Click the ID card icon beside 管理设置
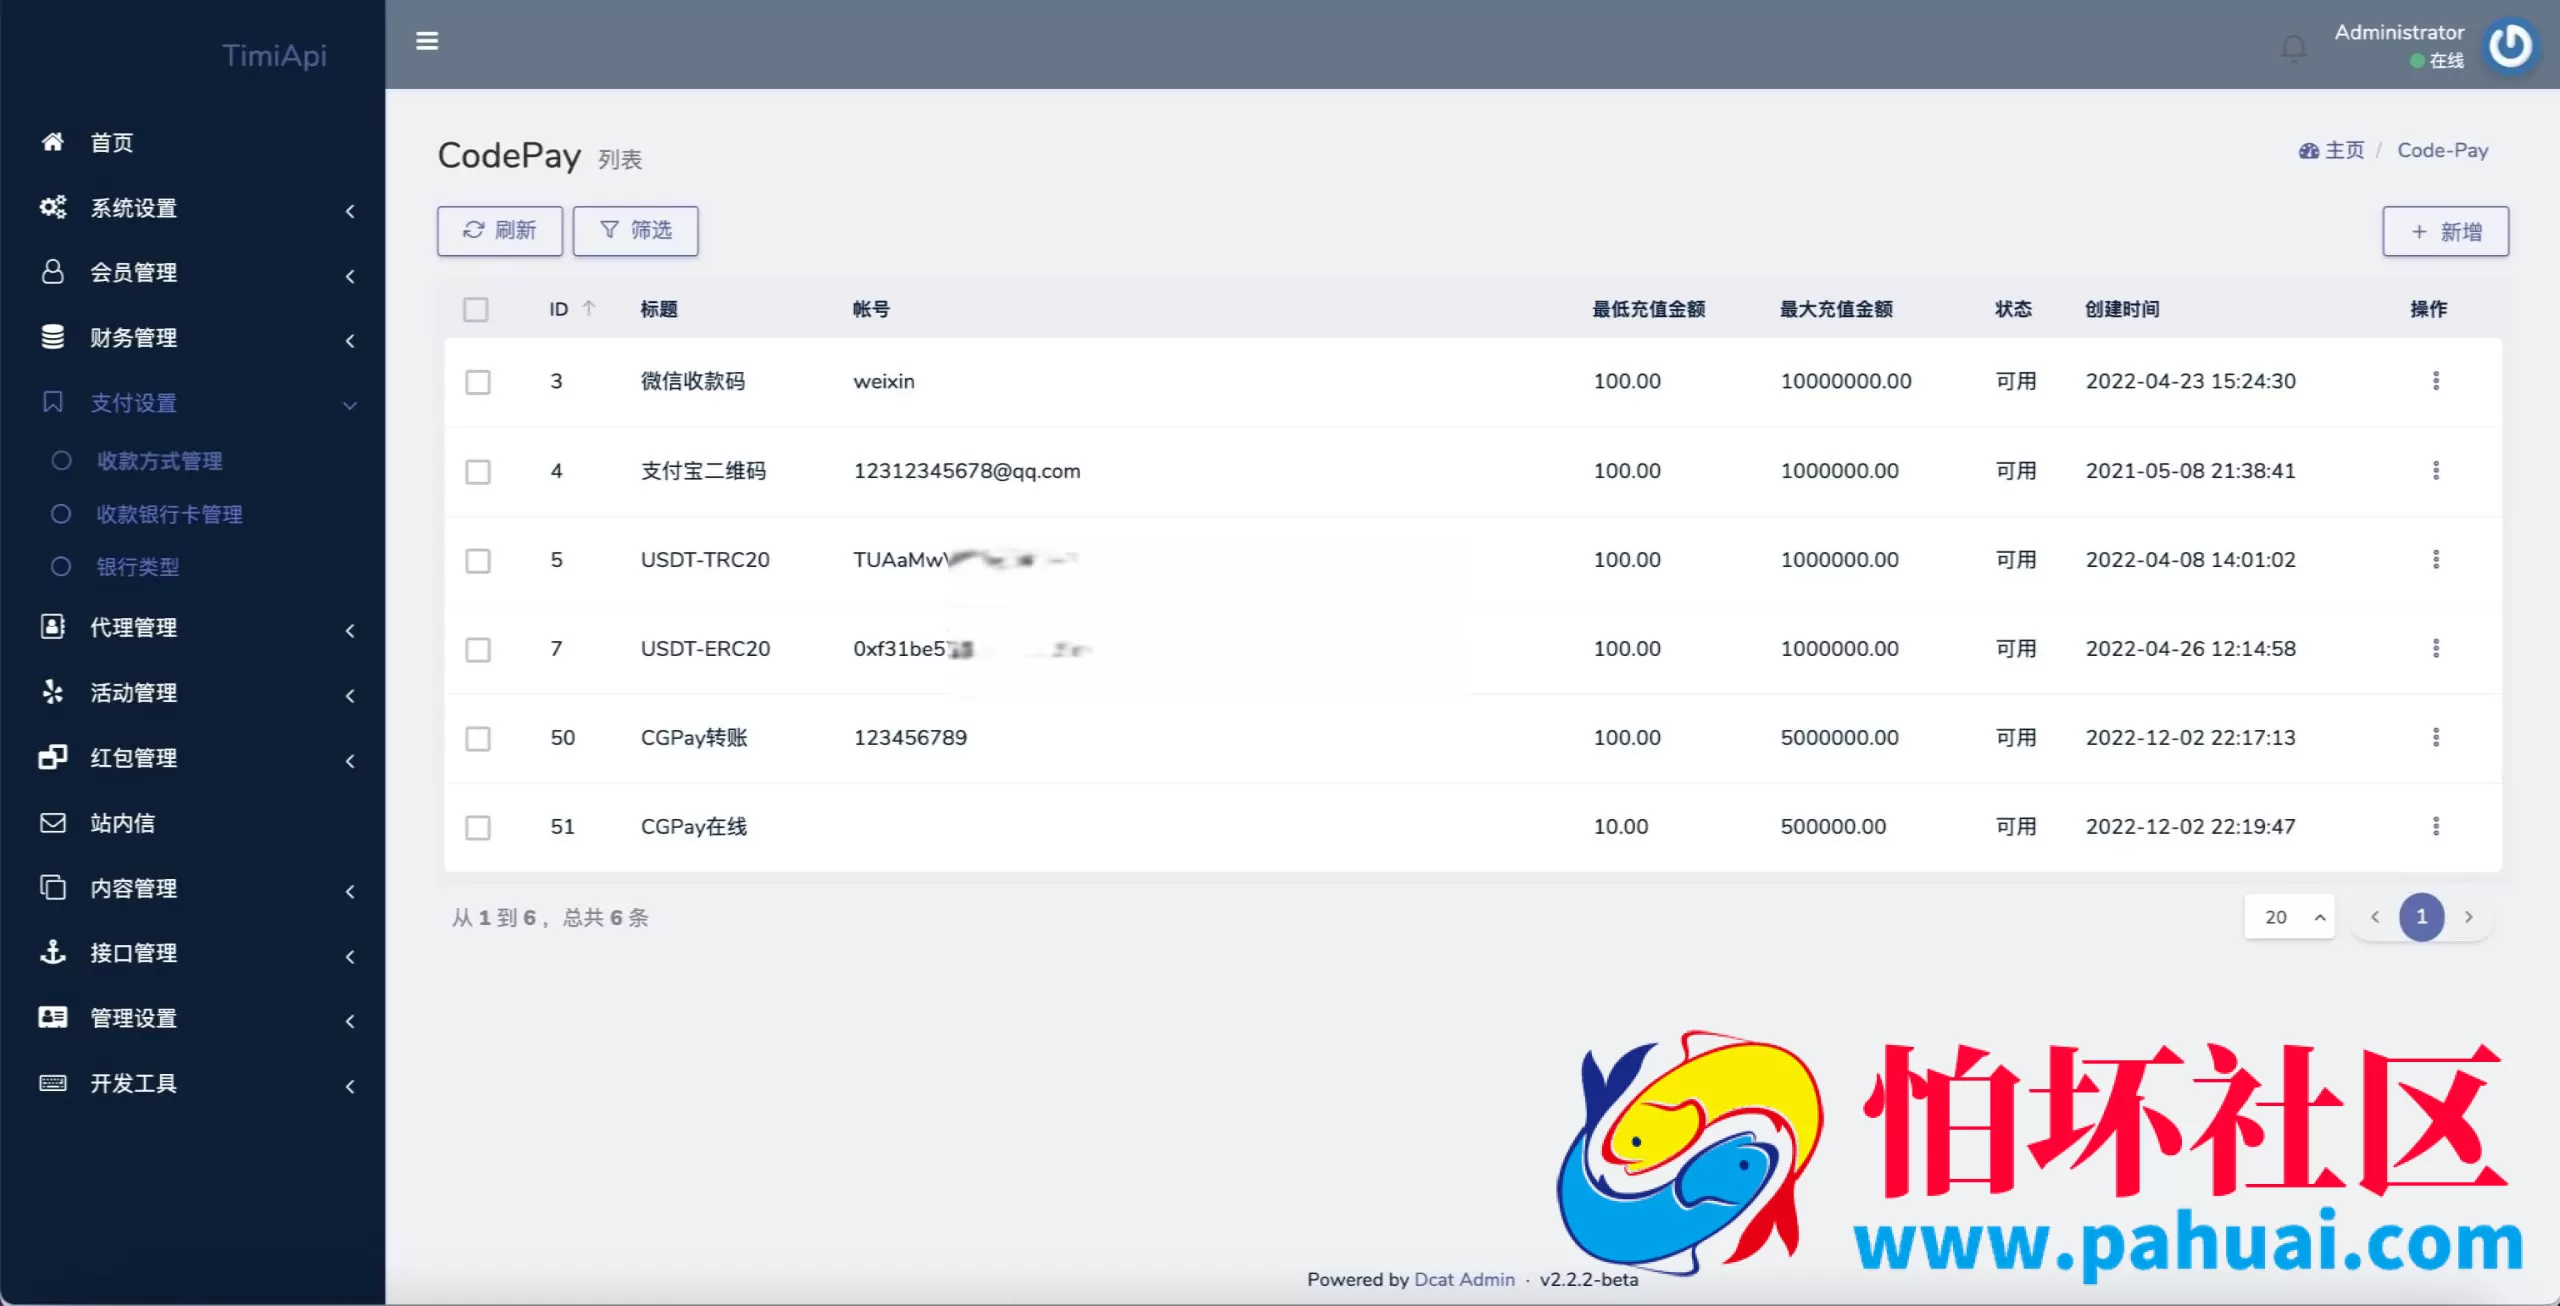The width and height of the screenshot is (2560, 1306). [53, 1017]
